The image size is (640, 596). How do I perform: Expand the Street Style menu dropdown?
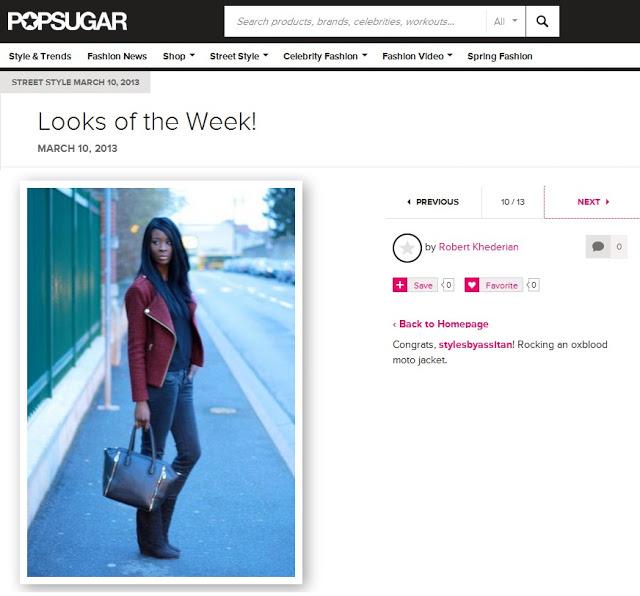pos(239,56)
